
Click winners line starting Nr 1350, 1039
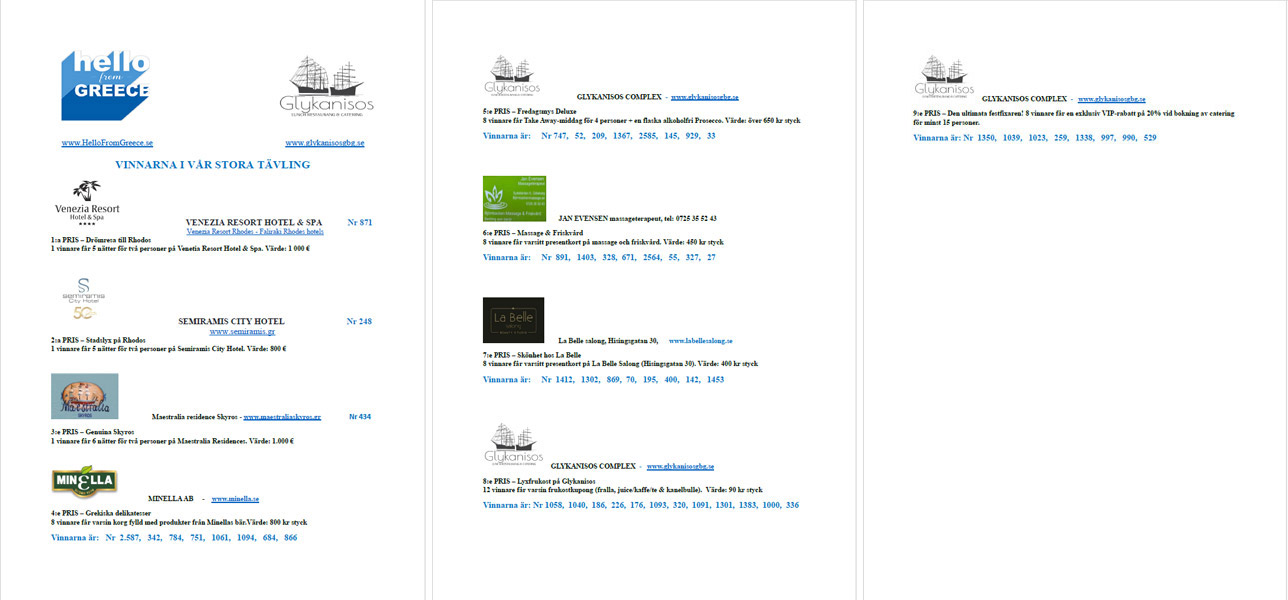pyautogui.click(x=1035, y=138)
